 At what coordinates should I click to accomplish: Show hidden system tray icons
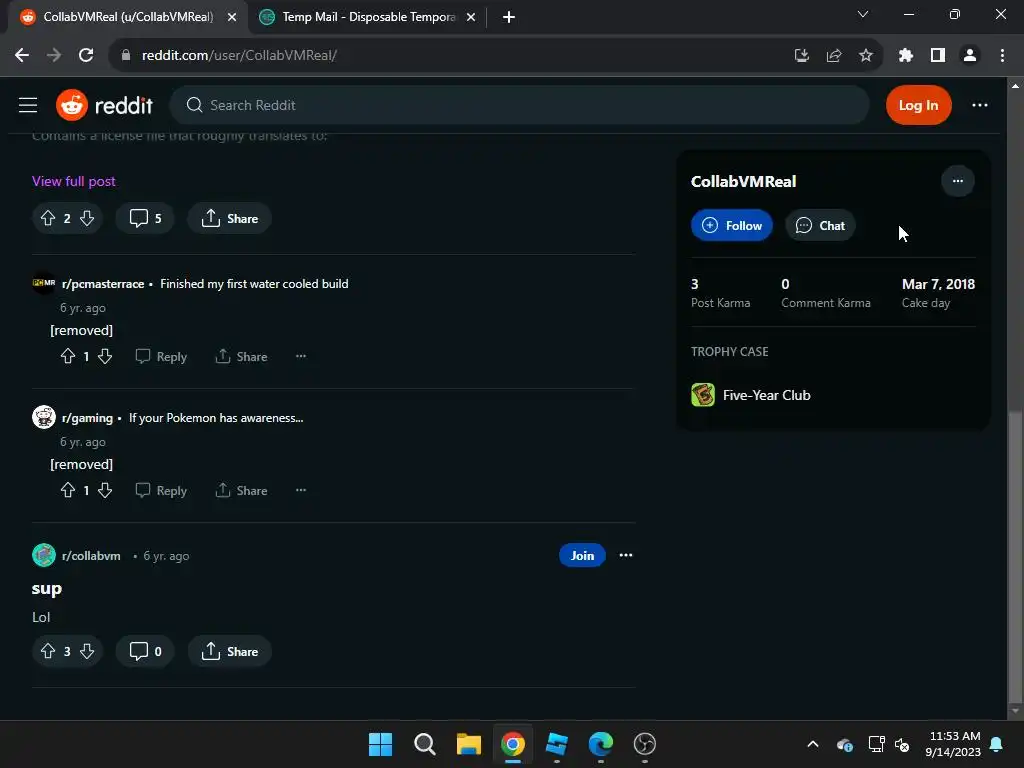[x=812, y=744]
